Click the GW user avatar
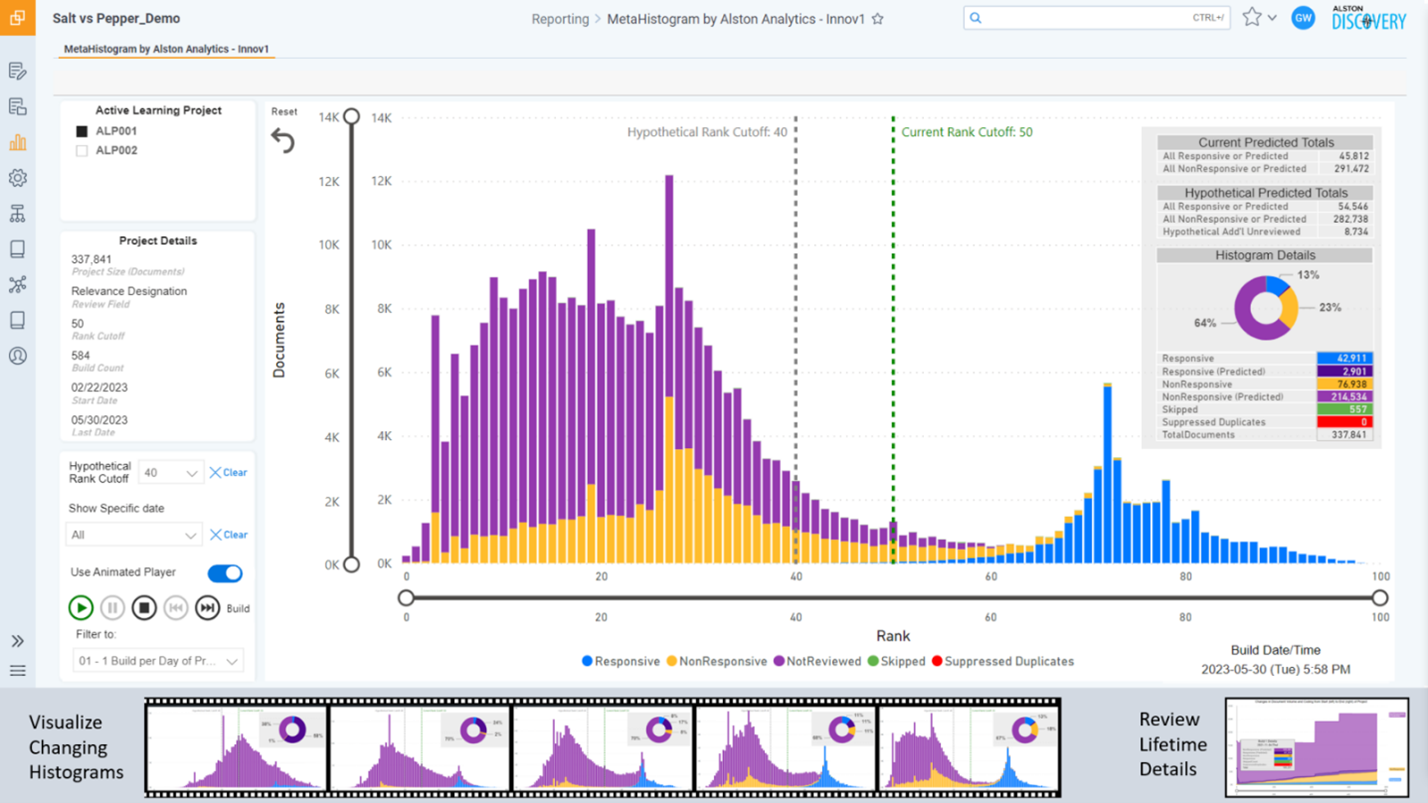The width and height of the screenshot is (1428, 803). (x=1302, y=18)
